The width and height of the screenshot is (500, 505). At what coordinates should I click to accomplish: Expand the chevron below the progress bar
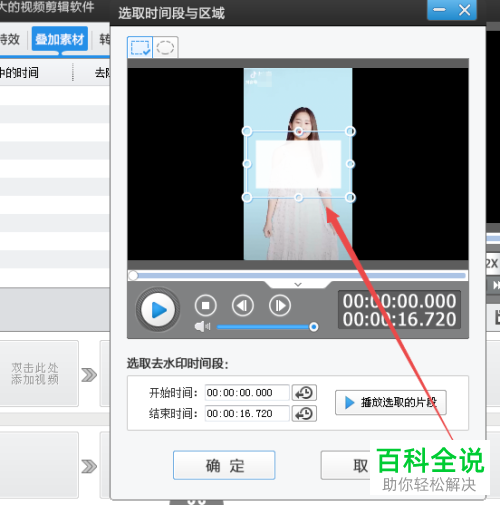tap(298, 284)
